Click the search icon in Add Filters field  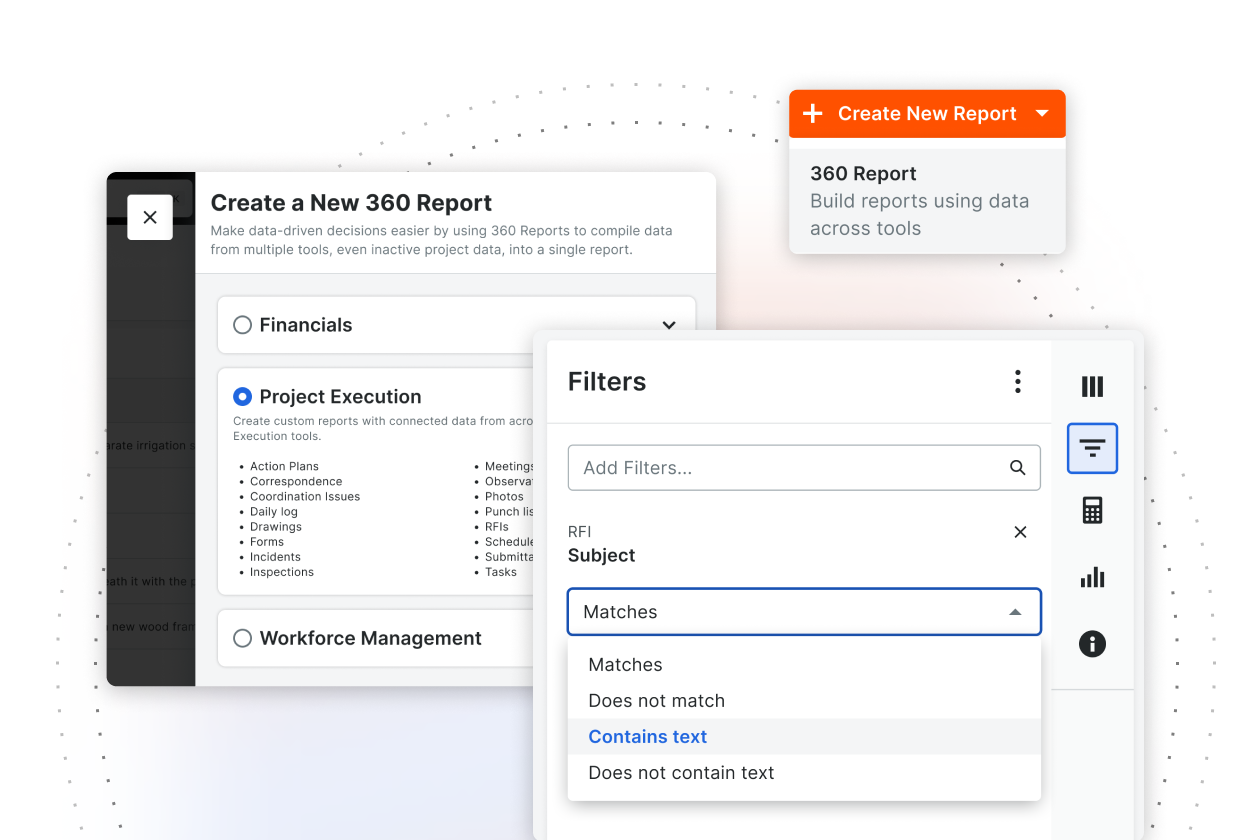pos(1018,467)
